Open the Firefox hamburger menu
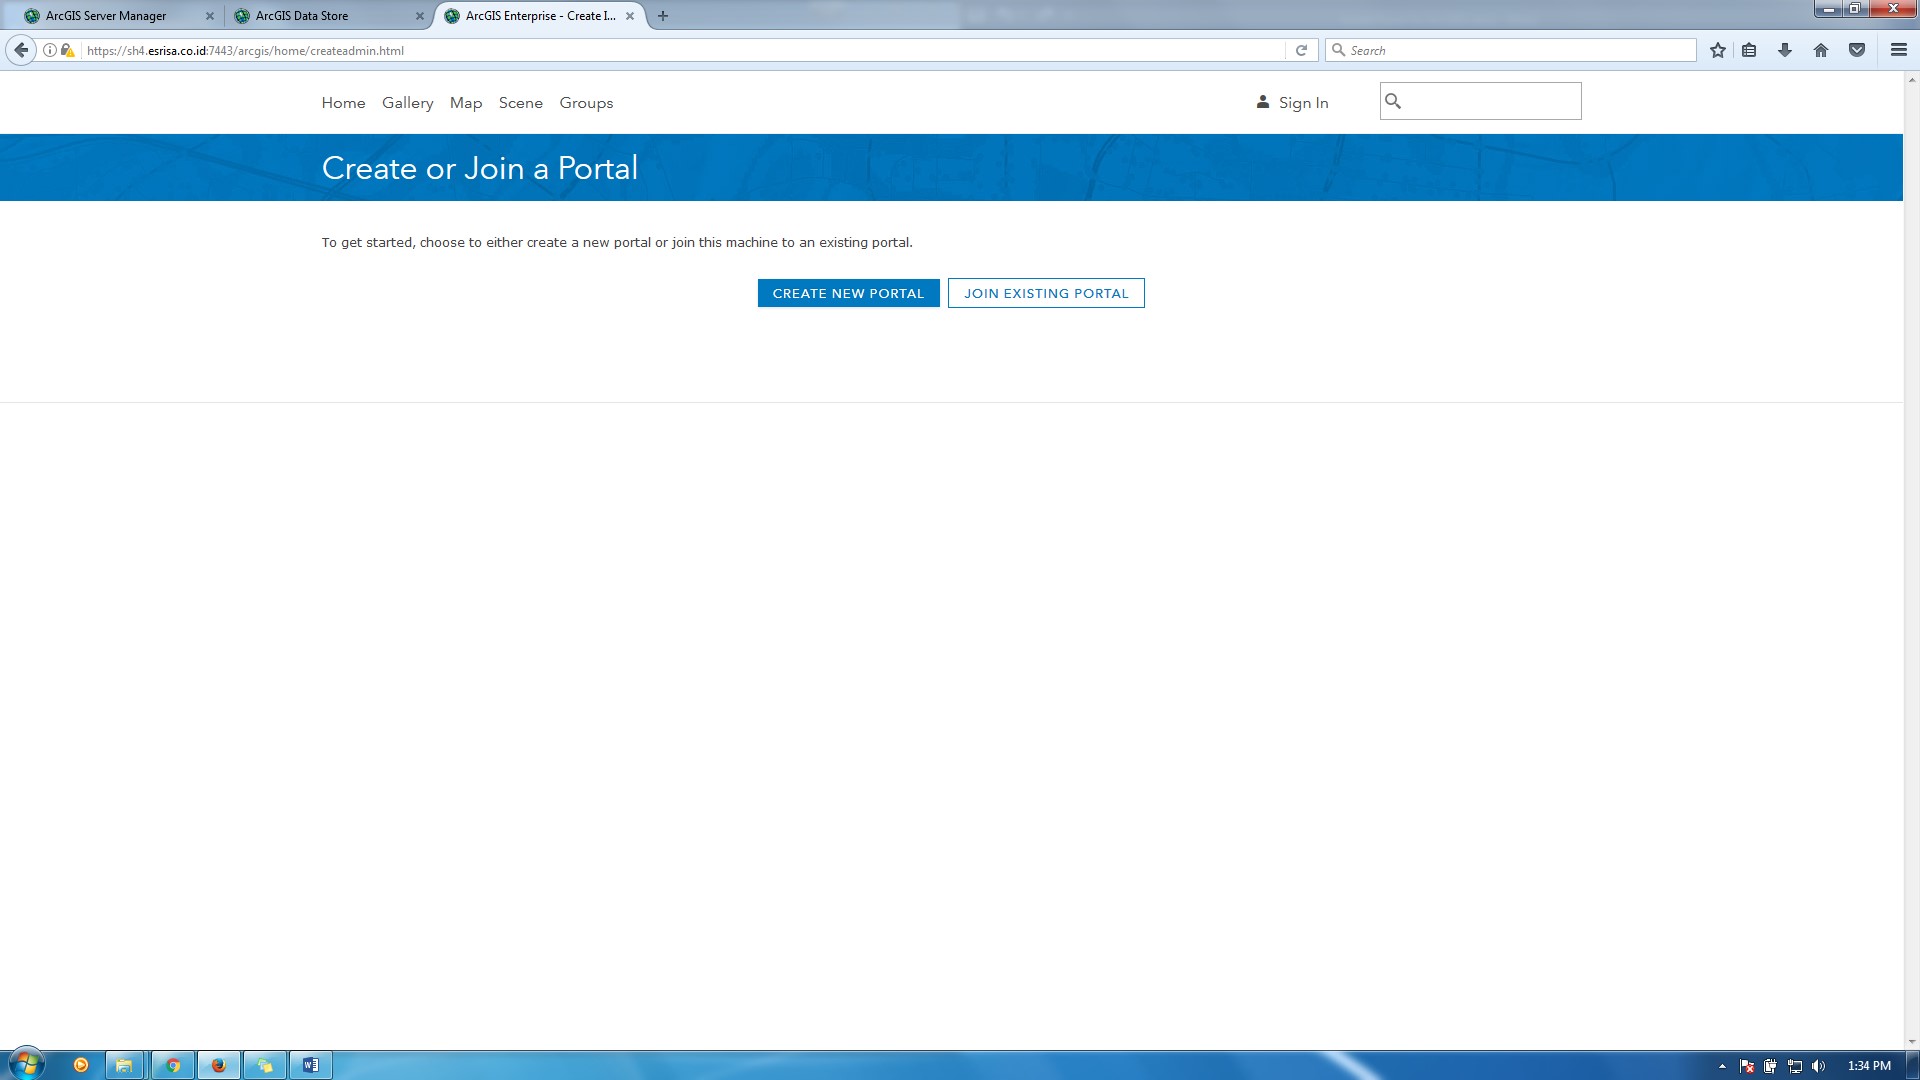This screenshot has width=1920, height=1080. (1899, 50)
